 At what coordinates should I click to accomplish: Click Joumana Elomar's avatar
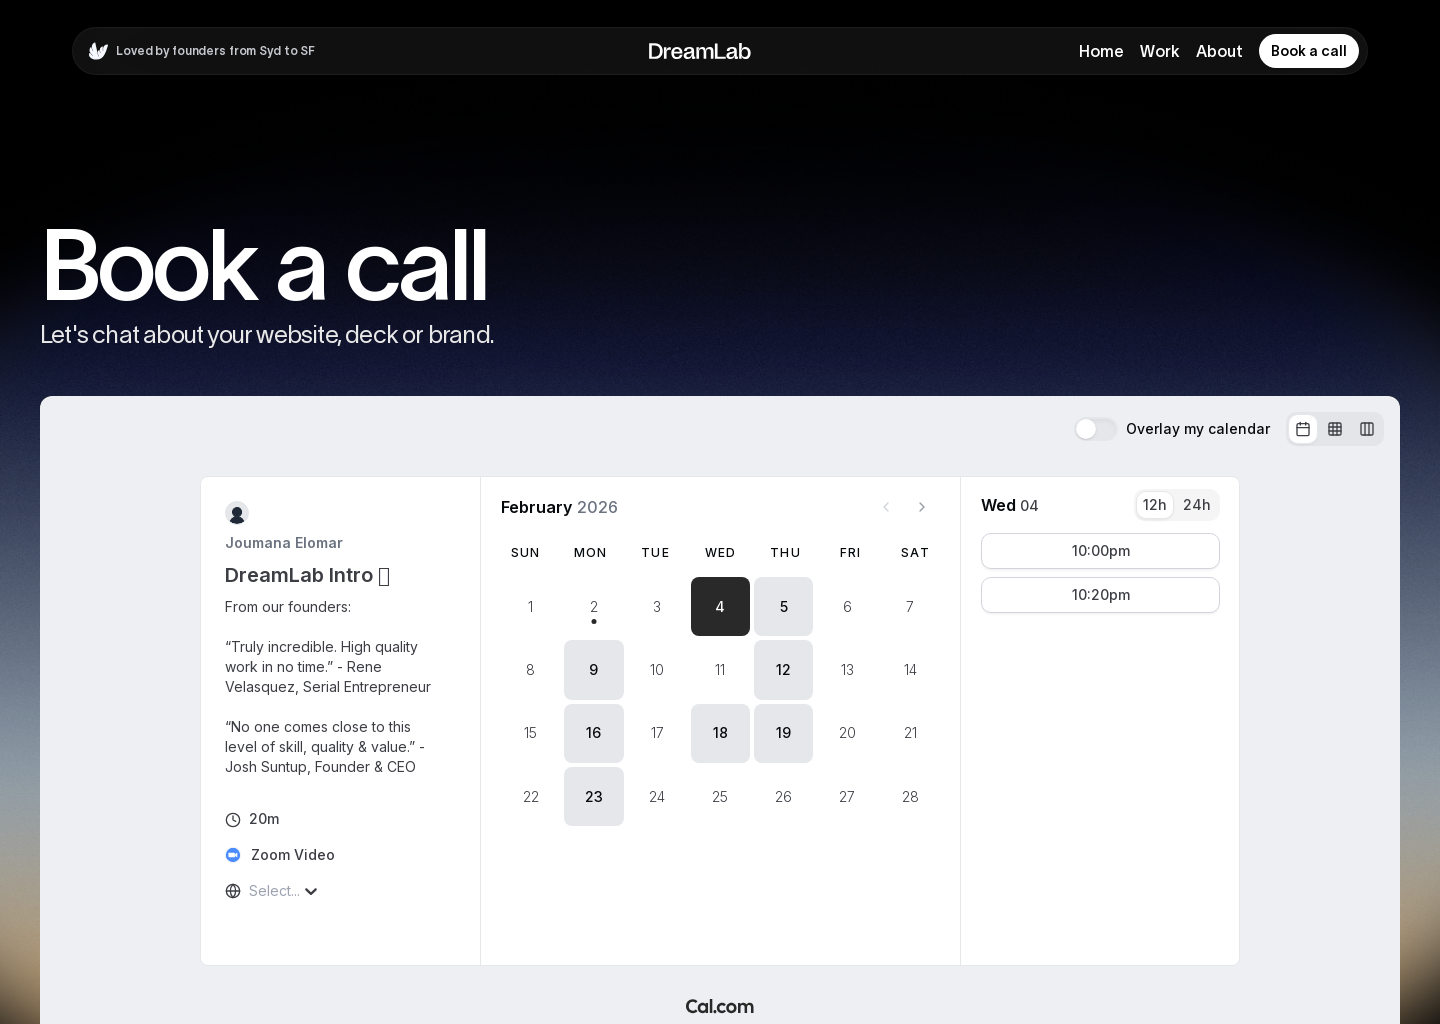(237, 514)
